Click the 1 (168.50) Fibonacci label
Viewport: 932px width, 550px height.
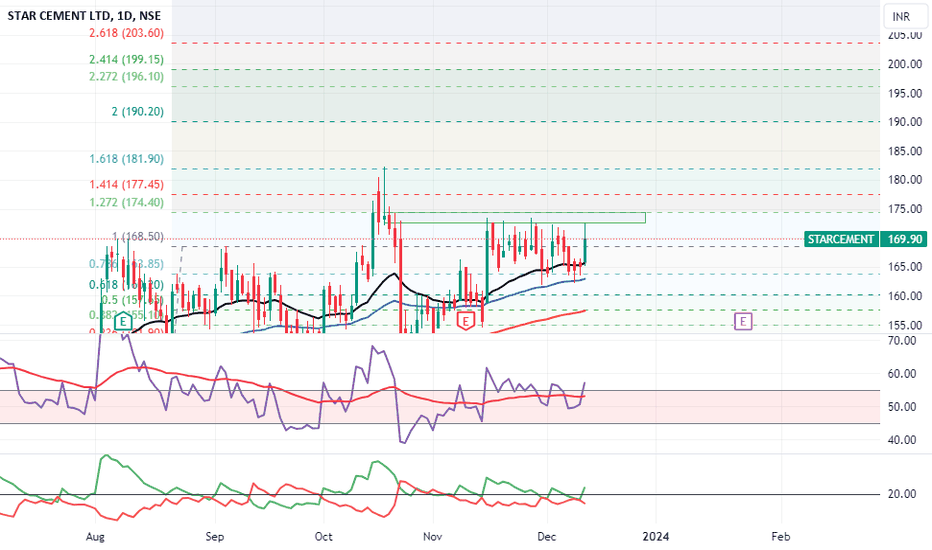[138, 237]
